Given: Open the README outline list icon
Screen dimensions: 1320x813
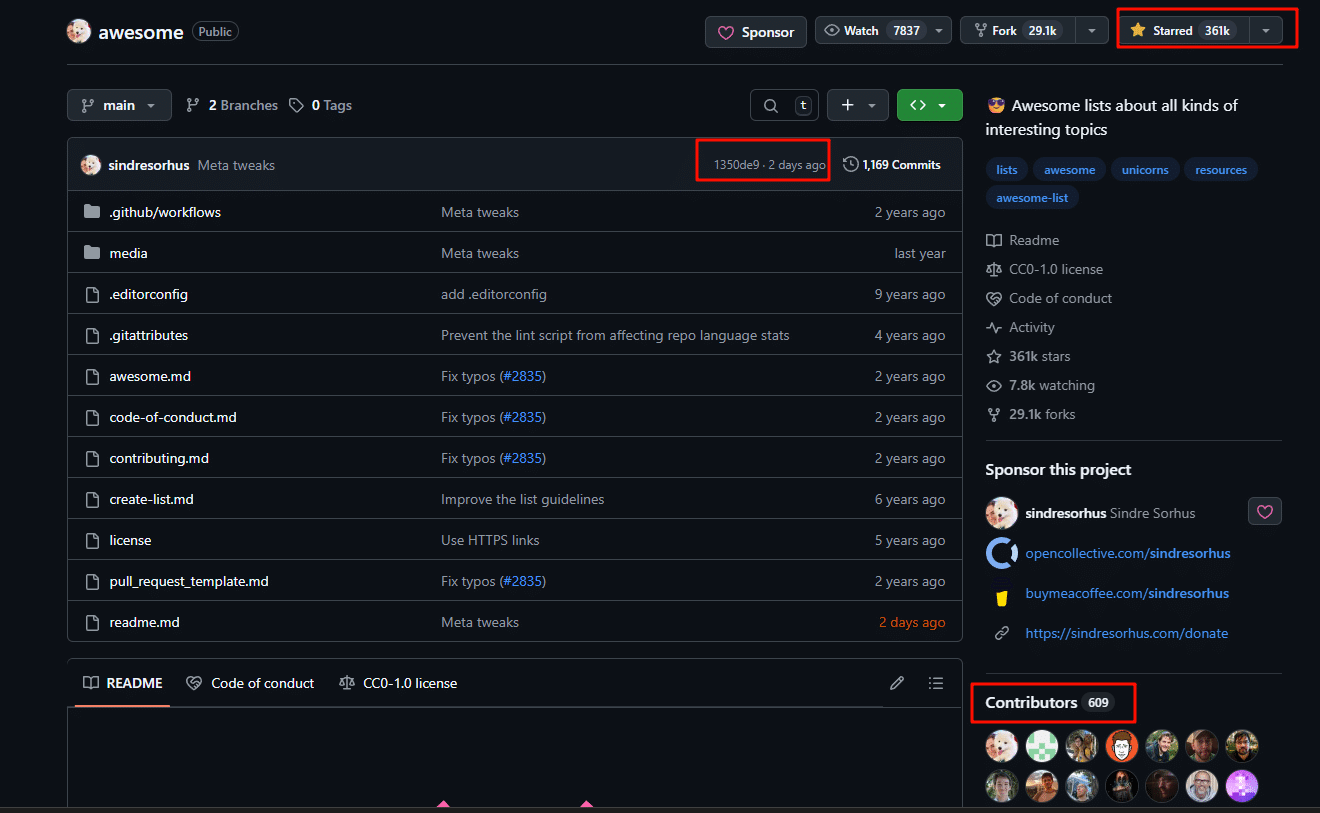Looking at the screenshot, I should (x=936, y=683).
